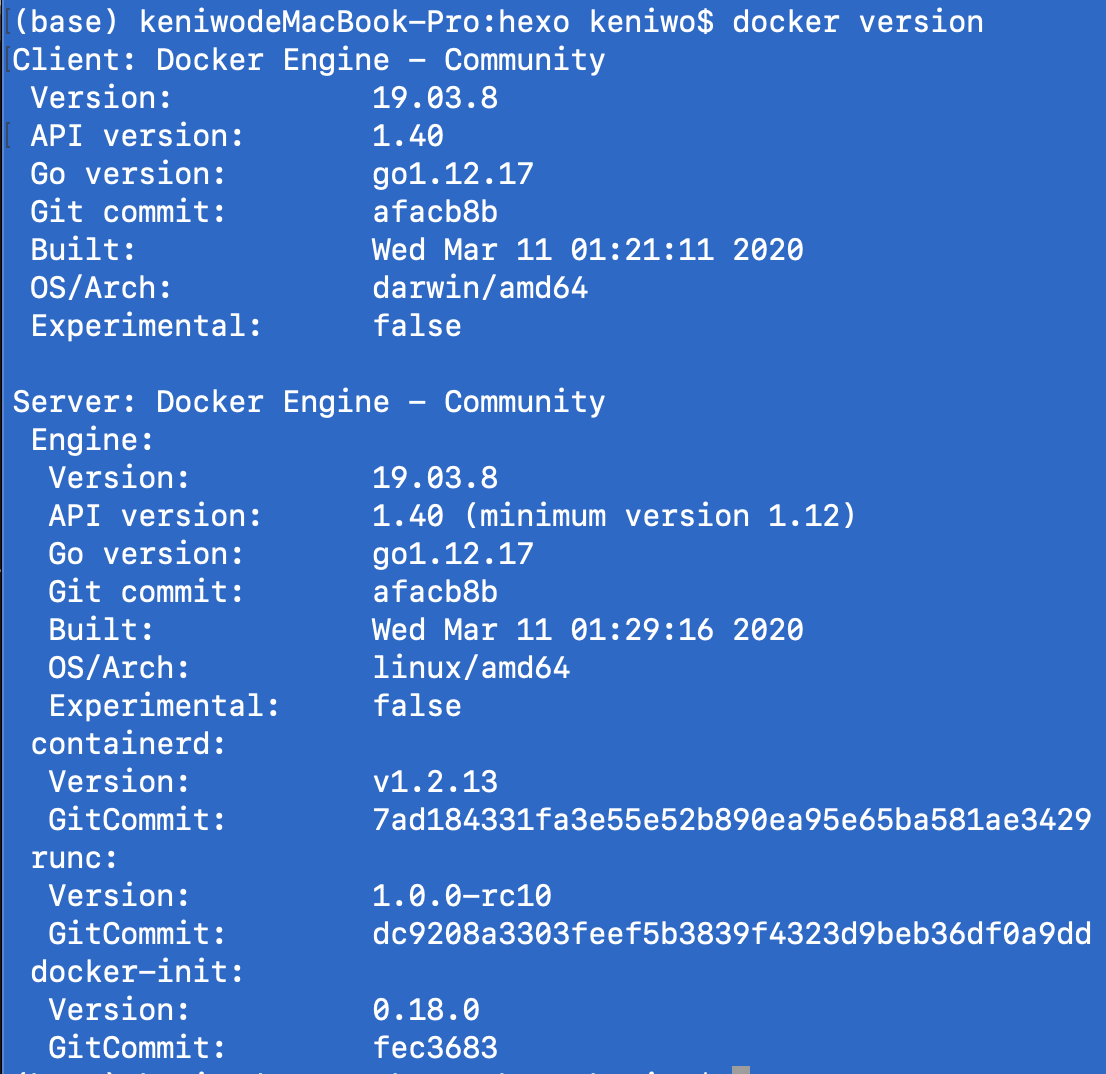This screenshot has width=1106, height=1074.
Task: Click the containerd version v1.2.13
Action: click(435, 782)
